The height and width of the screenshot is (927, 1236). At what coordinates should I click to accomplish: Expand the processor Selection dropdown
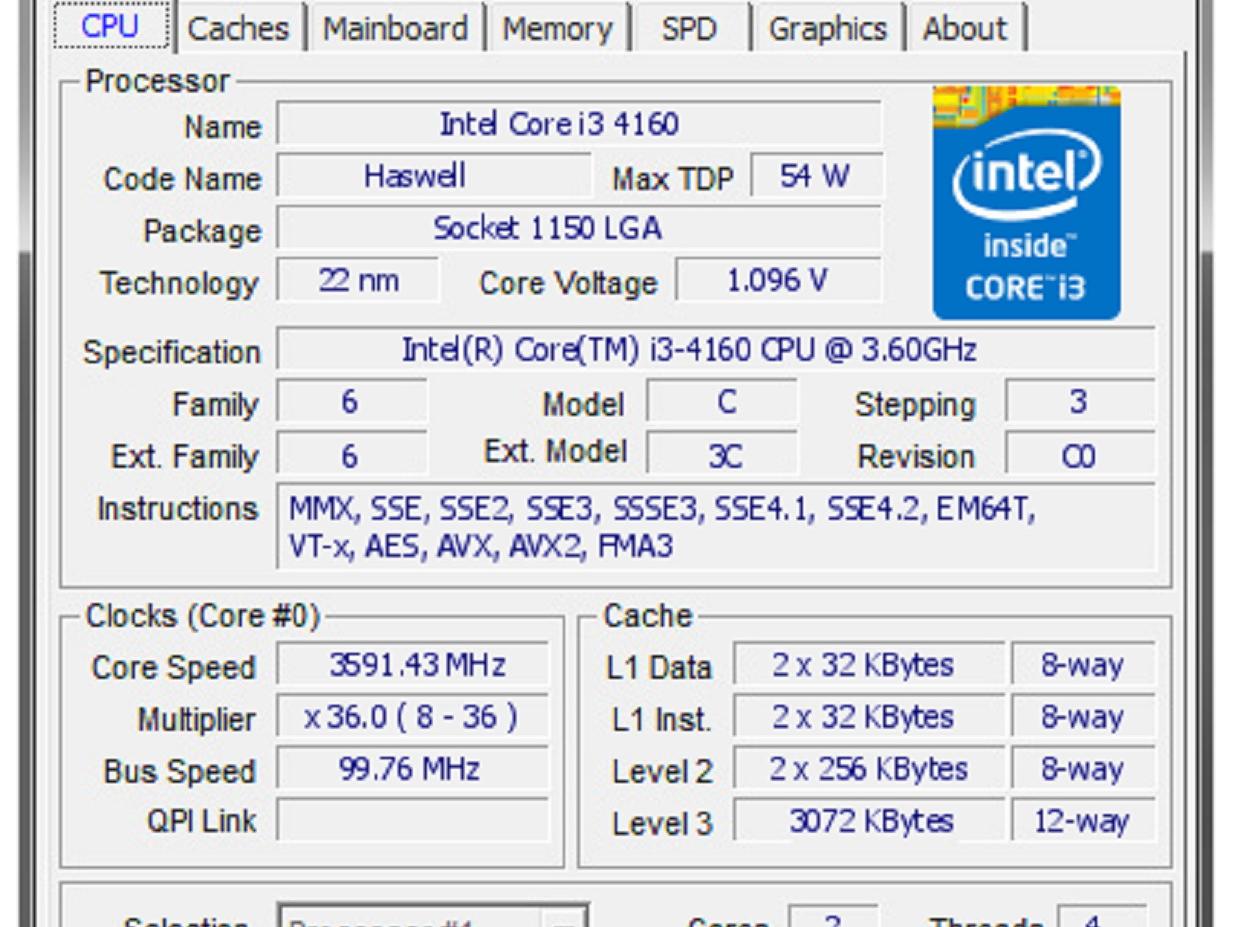[x=563, y=920]
